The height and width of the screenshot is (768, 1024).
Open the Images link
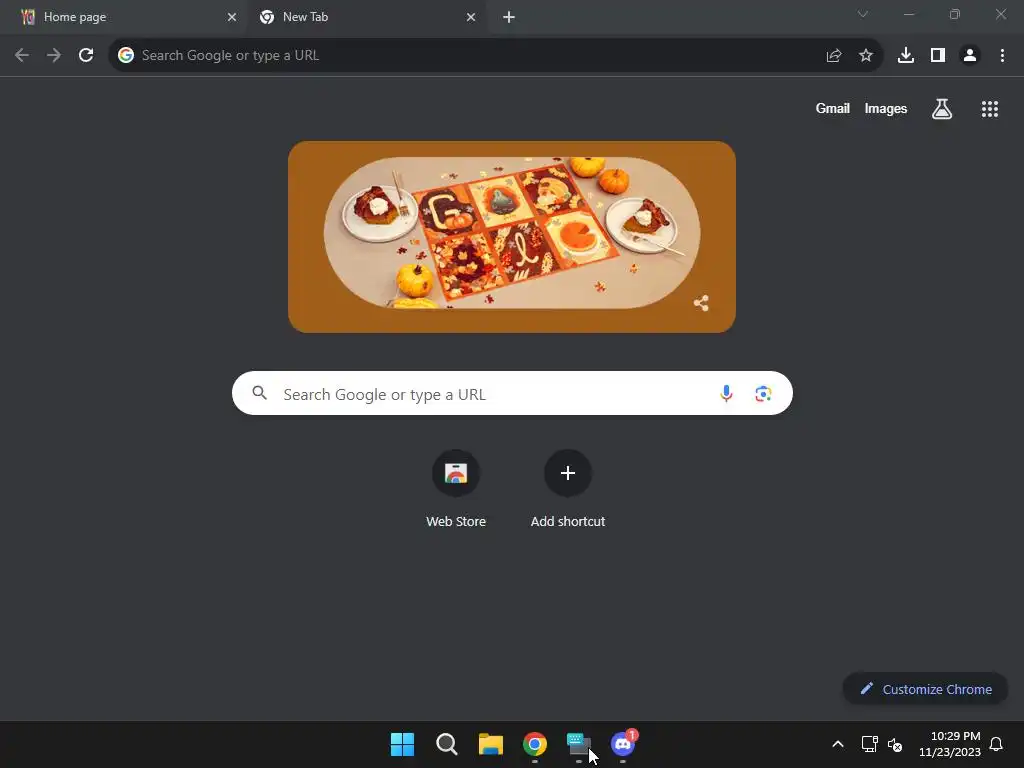coord(886,108)
